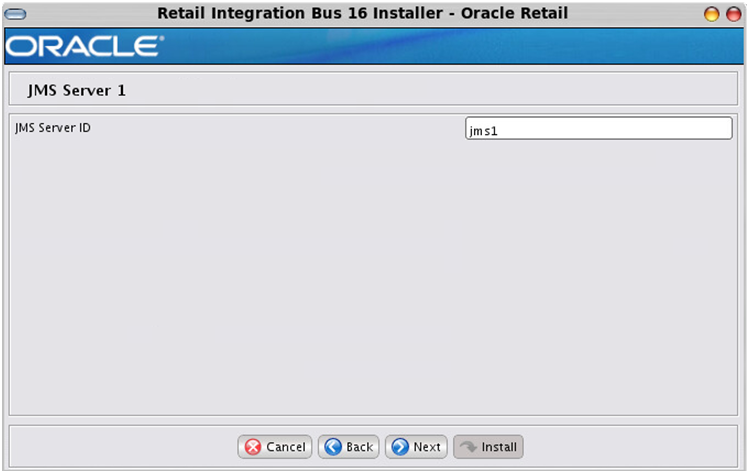Screen dimensions: 749x473
Task: Proceed with the Next button
Action: [x=416, y=447]
